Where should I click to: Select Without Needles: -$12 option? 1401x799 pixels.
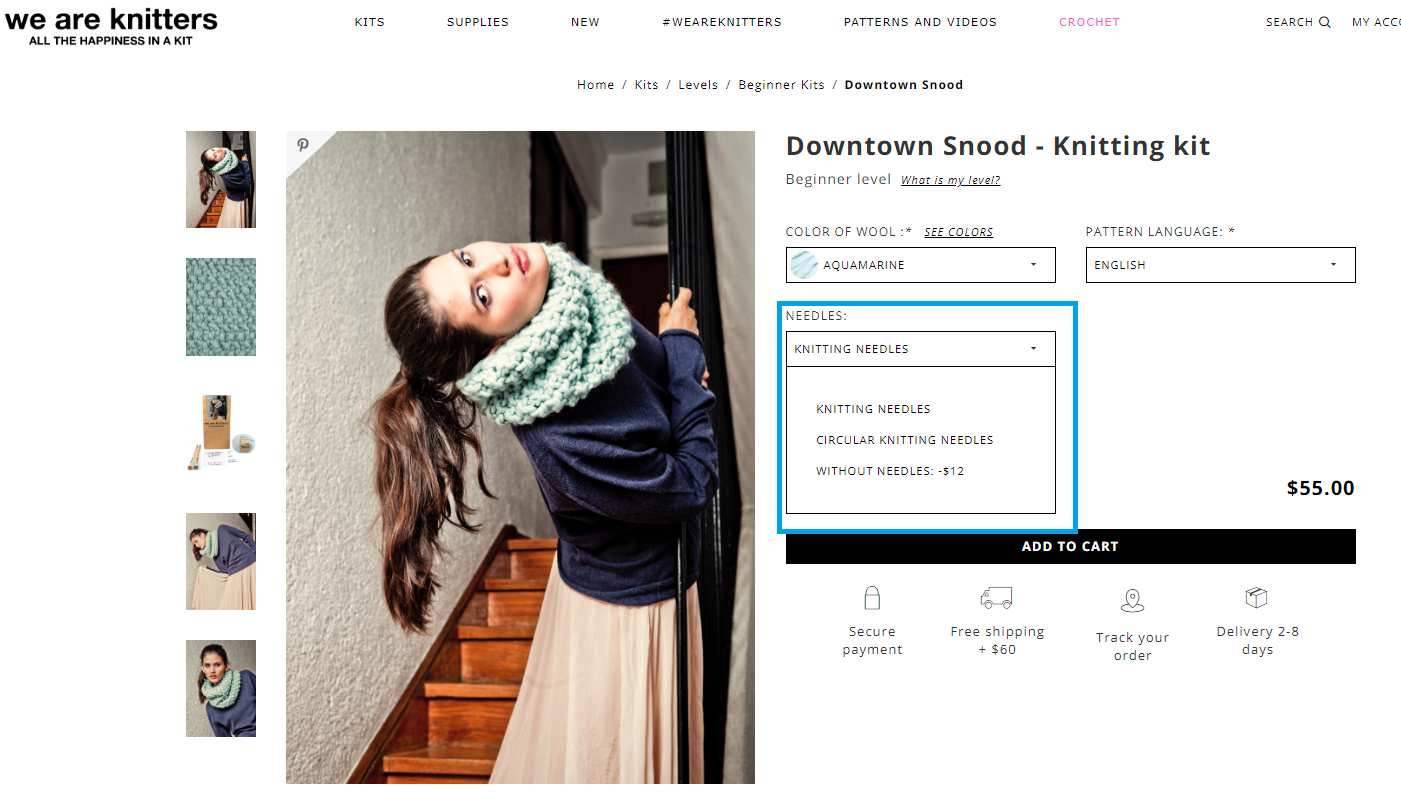[890, 471]
